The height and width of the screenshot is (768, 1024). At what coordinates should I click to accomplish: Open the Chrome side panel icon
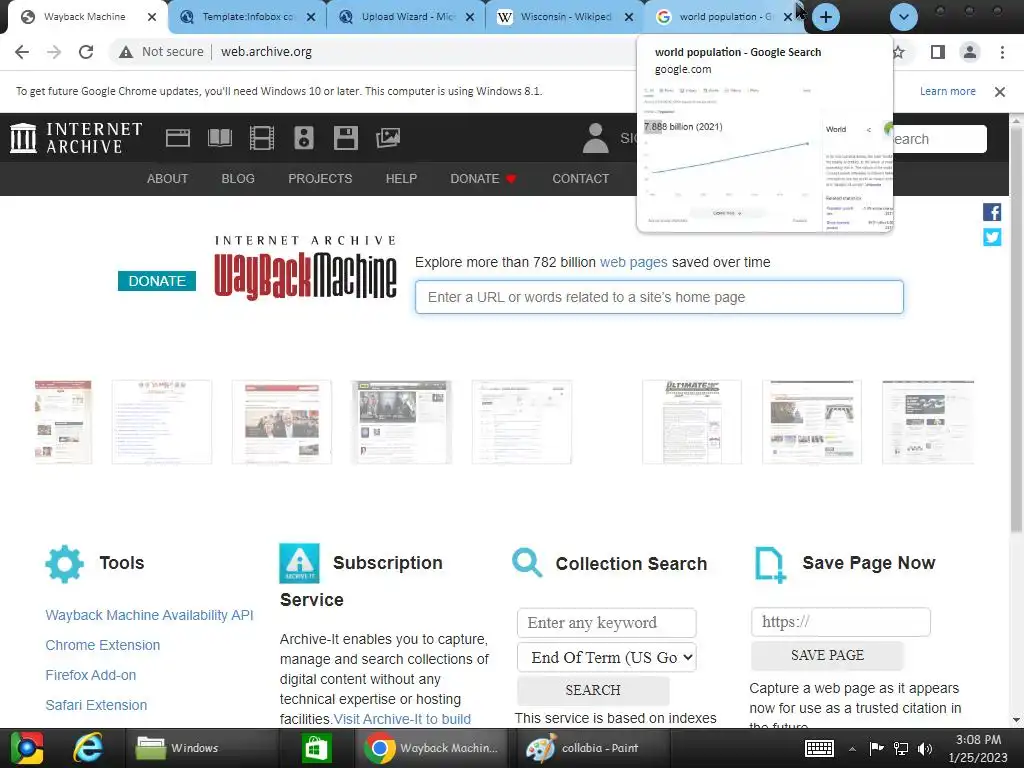coord(937,52)
